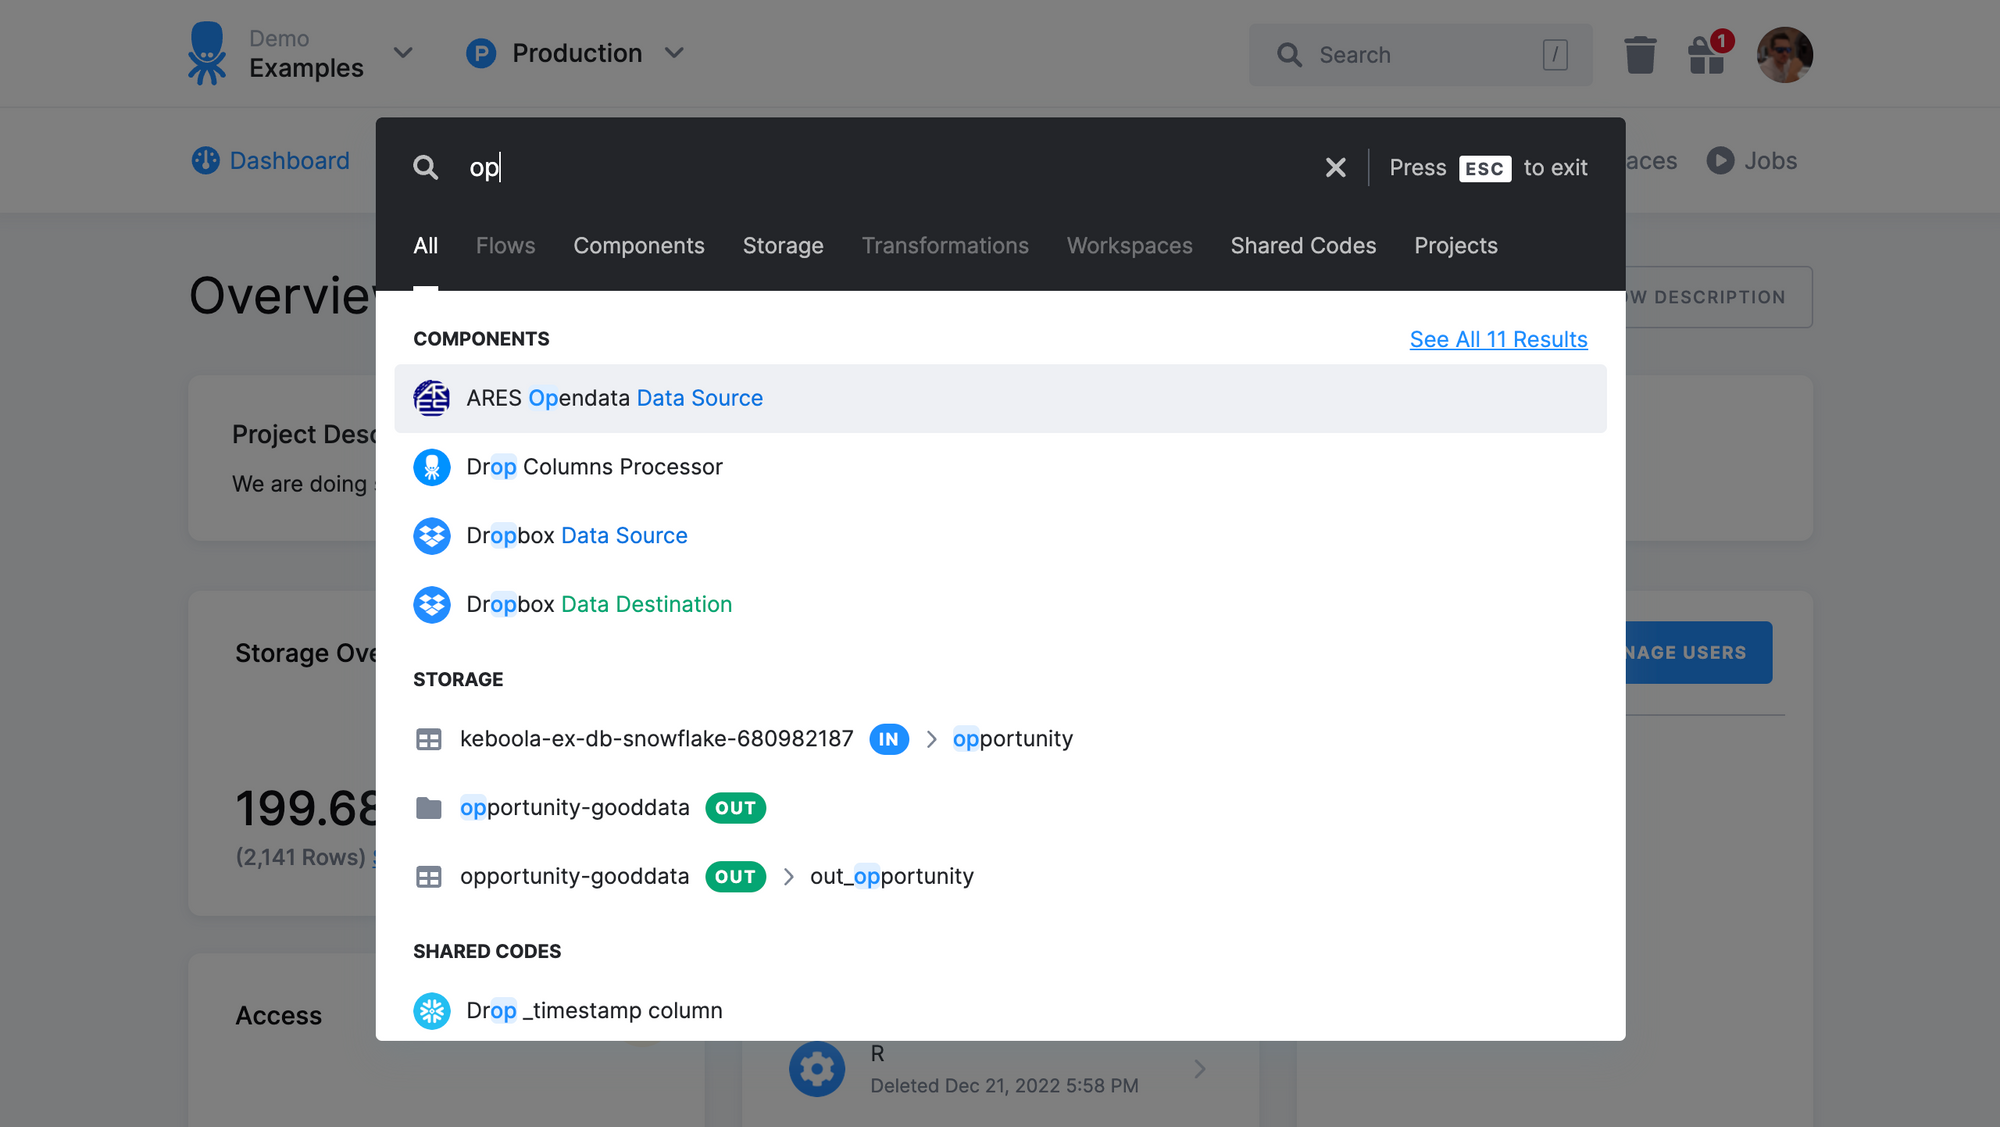Screen dimensions: 2000x1127
Task: Click the Keboola octopus logo
Action: click(207, 52)
